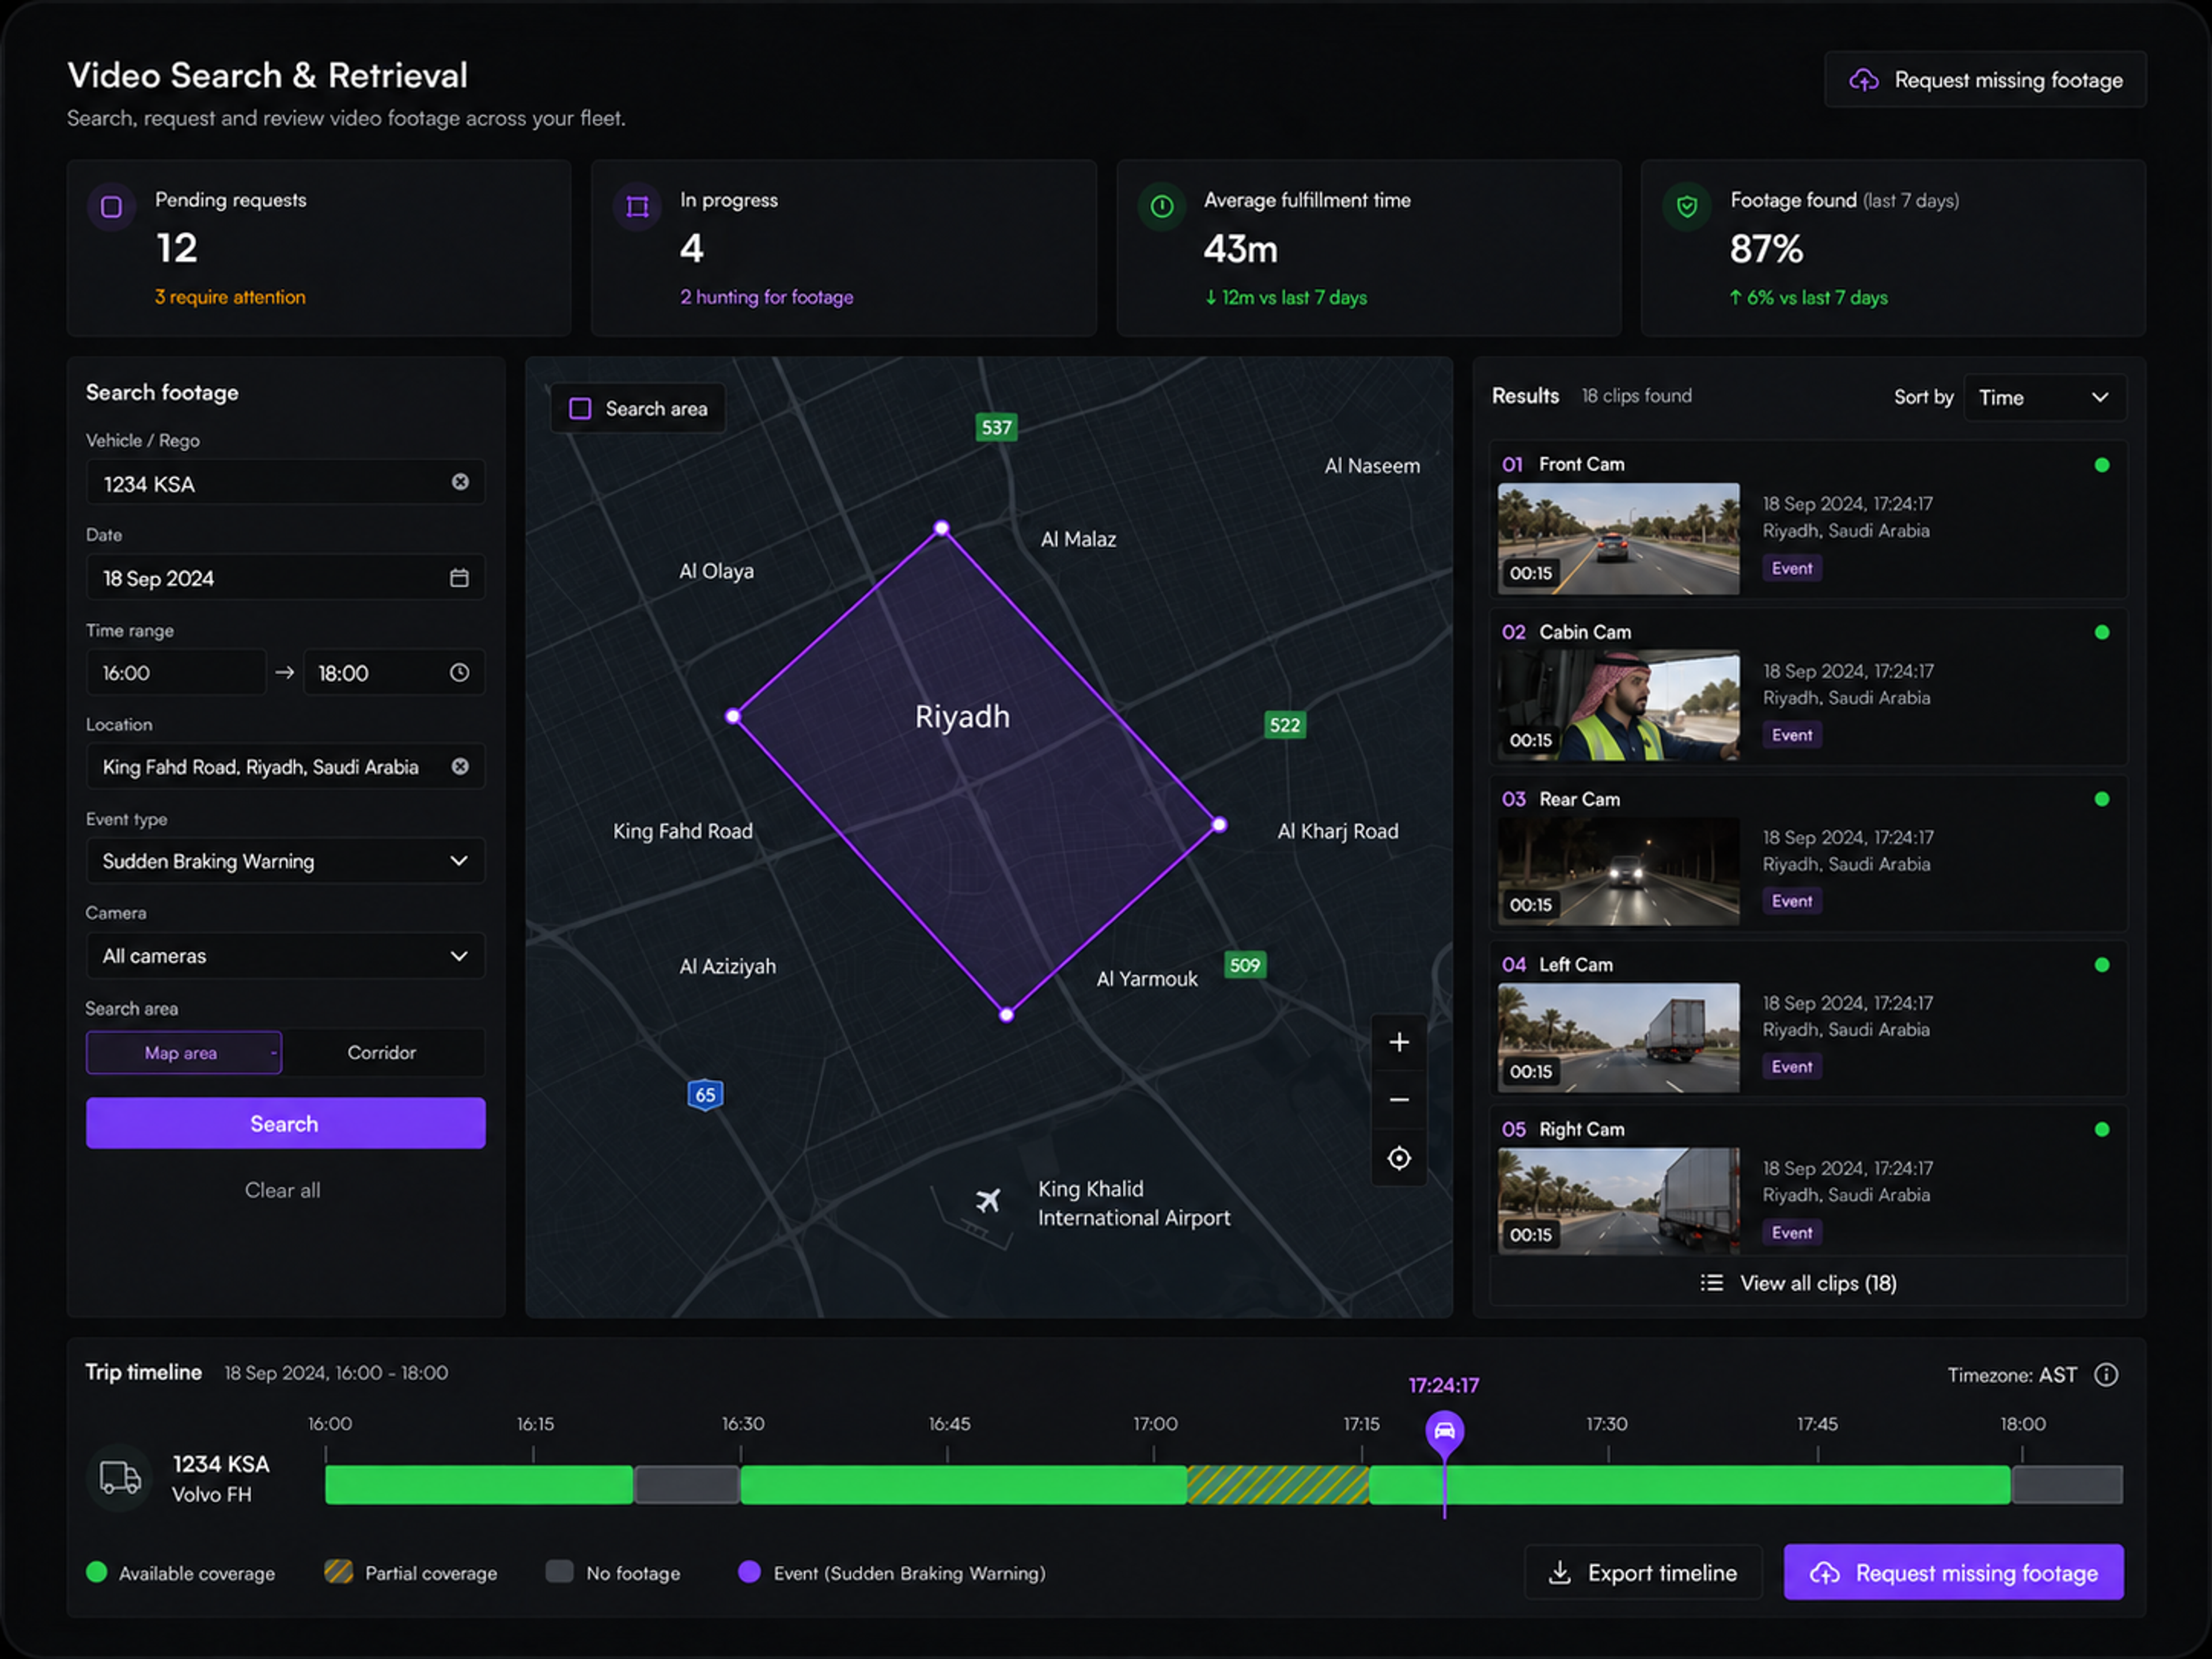
Task: Click status dot of Rear Cam clip
Action: [2102, 799]
